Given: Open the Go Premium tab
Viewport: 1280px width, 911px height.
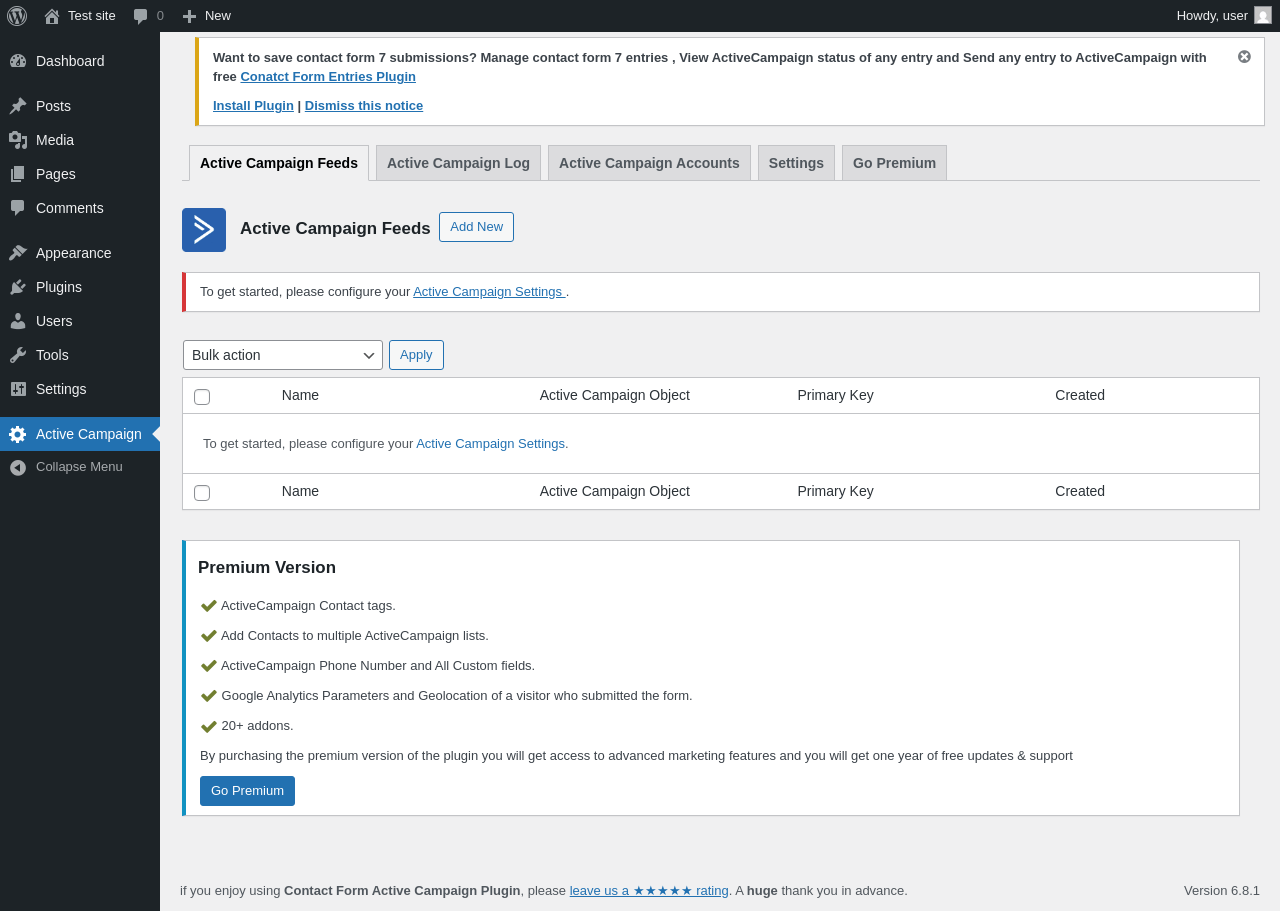Looking at the screenshot, I should (x=894, y=163).
